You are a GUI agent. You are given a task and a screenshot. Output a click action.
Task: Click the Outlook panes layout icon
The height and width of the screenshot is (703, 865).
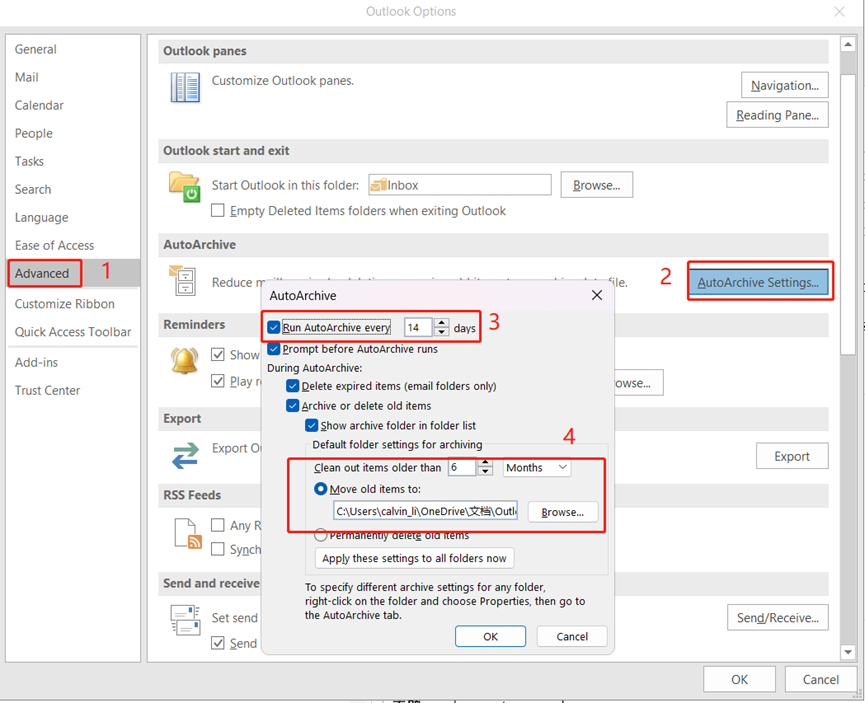pyautogui.click(x=185, y=87)
